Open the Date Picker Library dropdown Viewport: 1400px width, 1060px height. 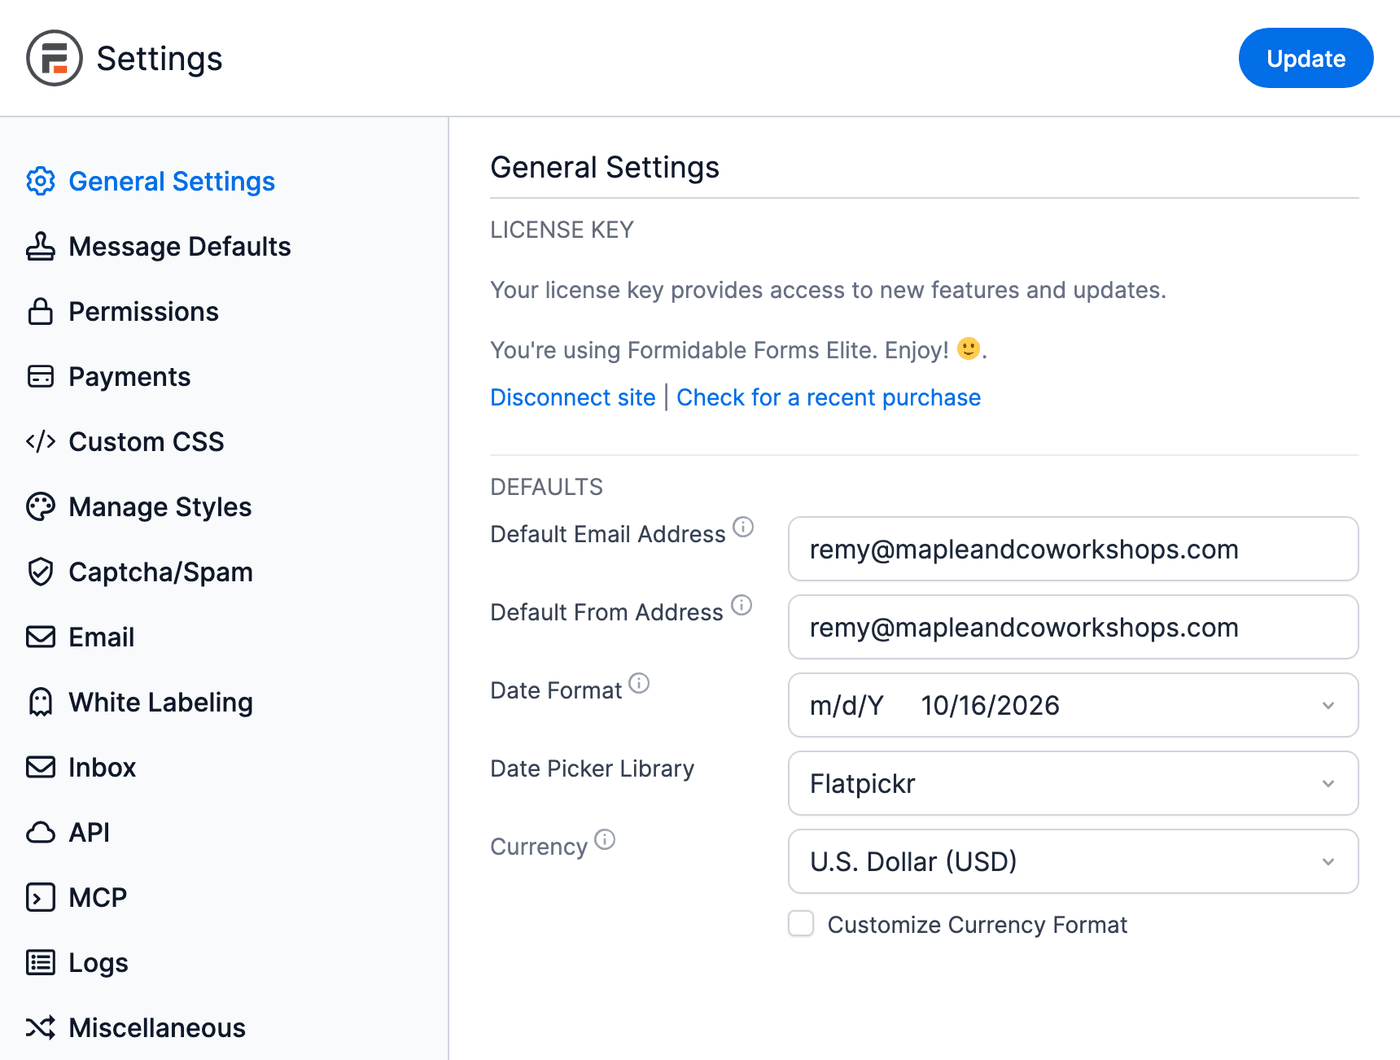point(1073,783)
